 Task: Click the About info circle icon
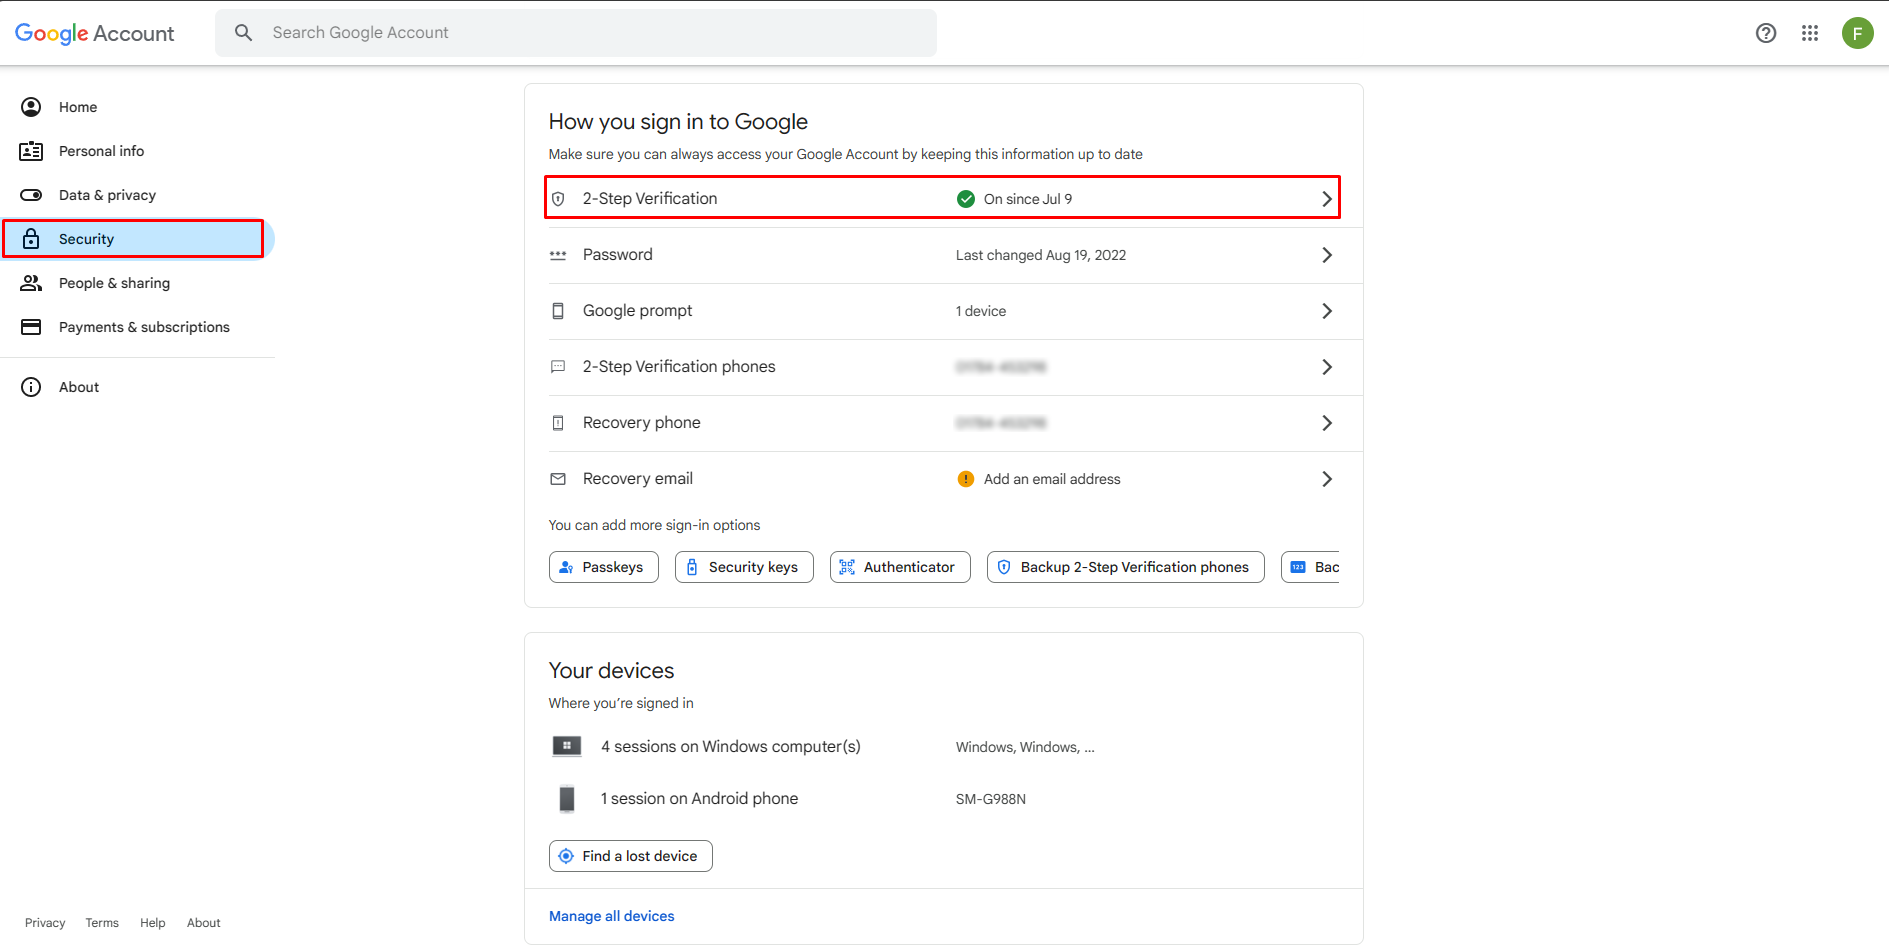[x=31, y=387]
